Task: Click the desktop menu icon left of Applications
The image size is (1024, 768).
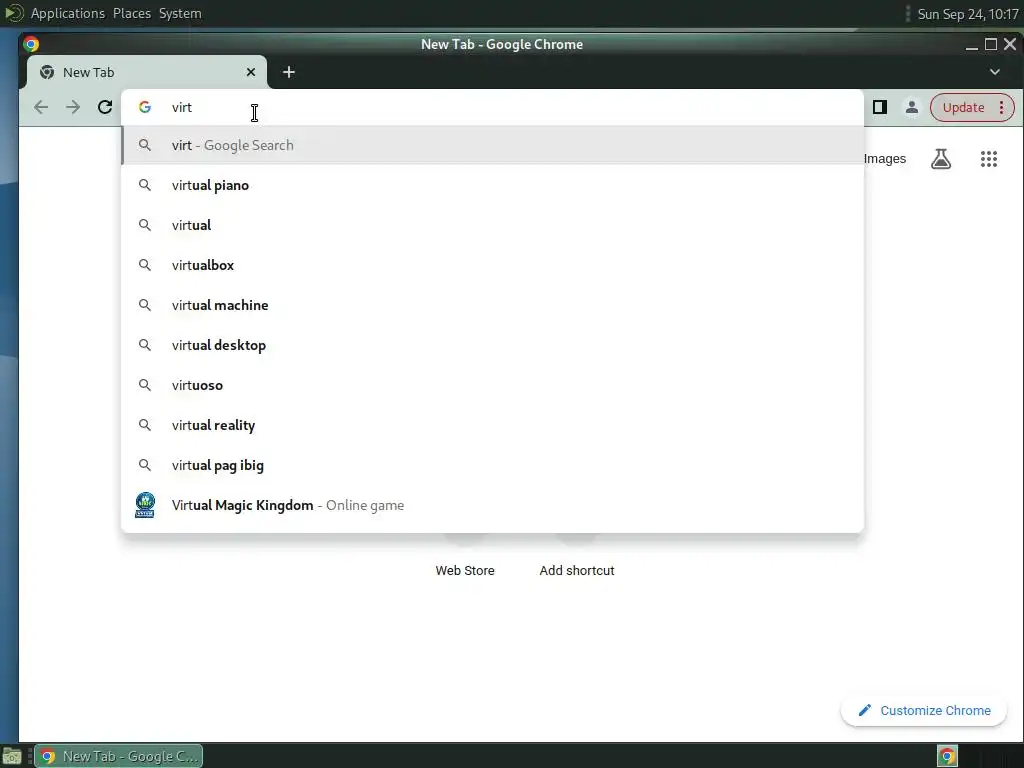Action: pyautogui.click(x=14, y=13)
